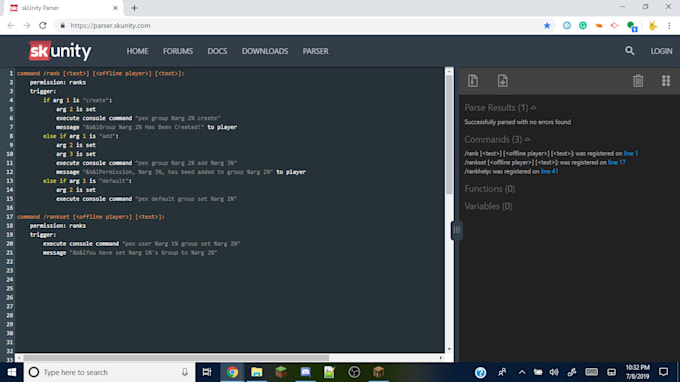Open Discord from the taskbar
The height and width of the screenshot is (382, 680).
305,372
